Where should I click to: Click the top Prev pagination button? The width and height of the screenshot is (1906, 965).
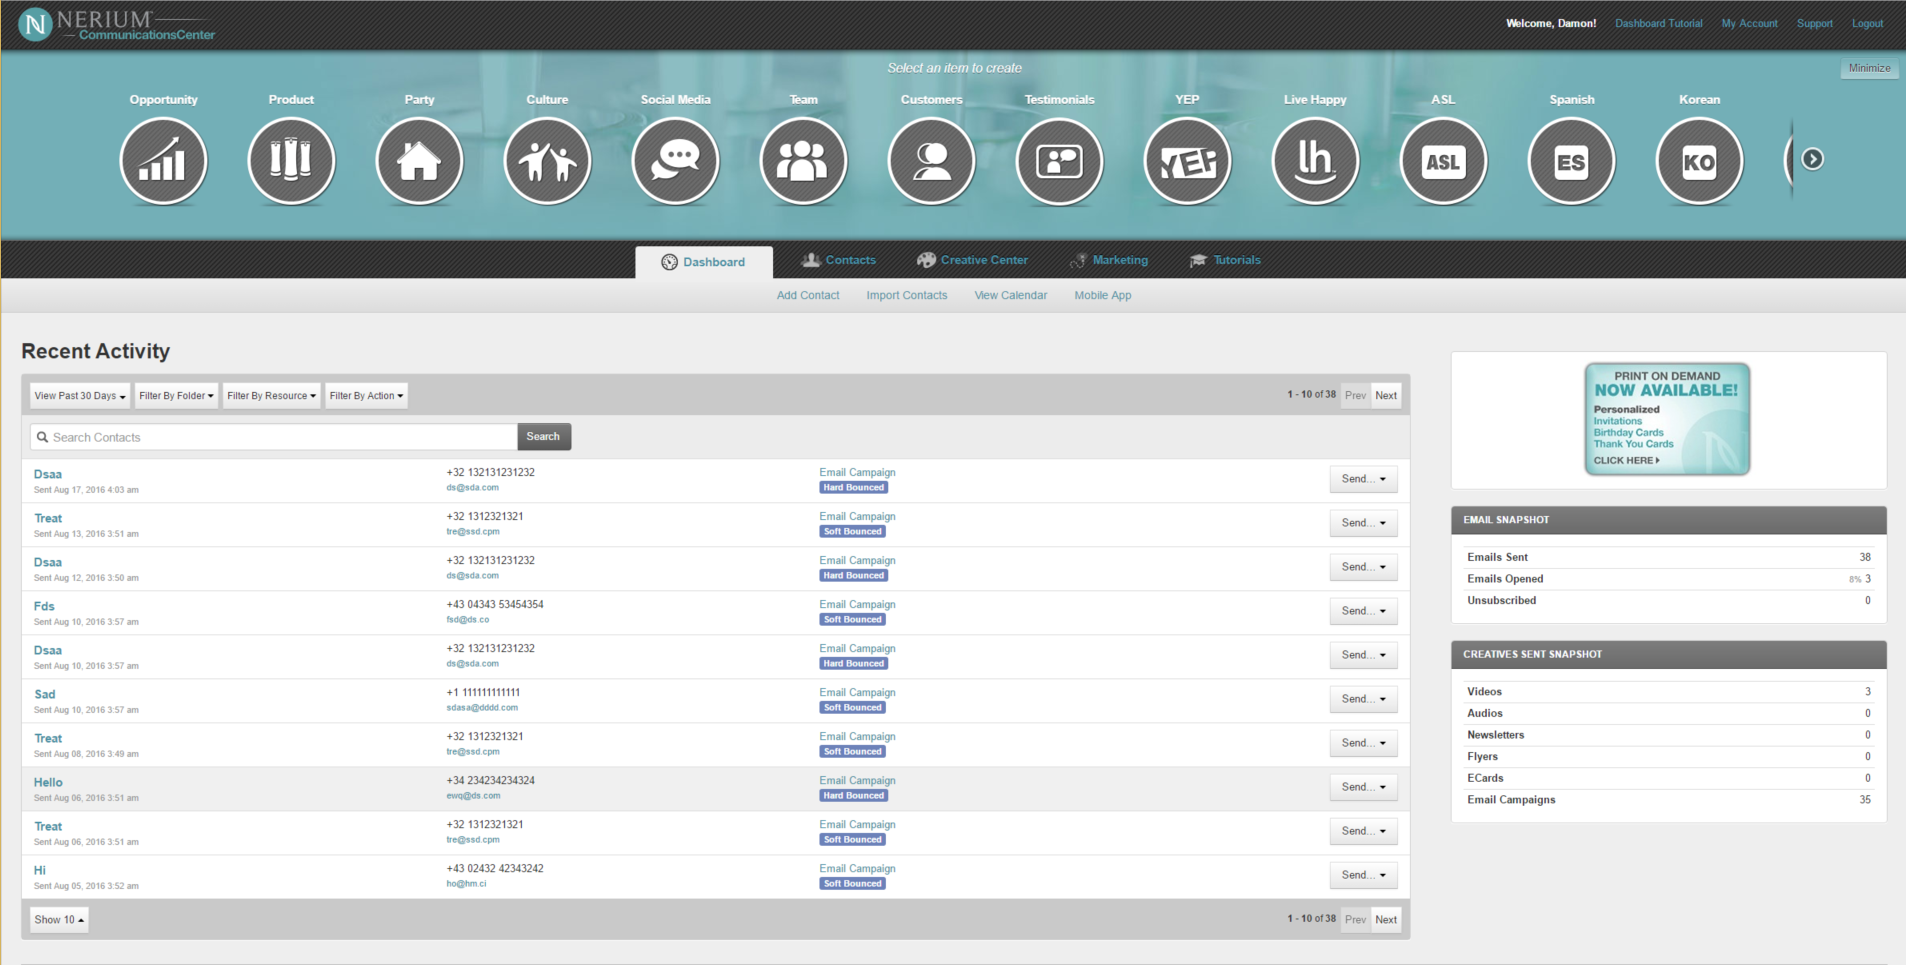coord(1355,396)
